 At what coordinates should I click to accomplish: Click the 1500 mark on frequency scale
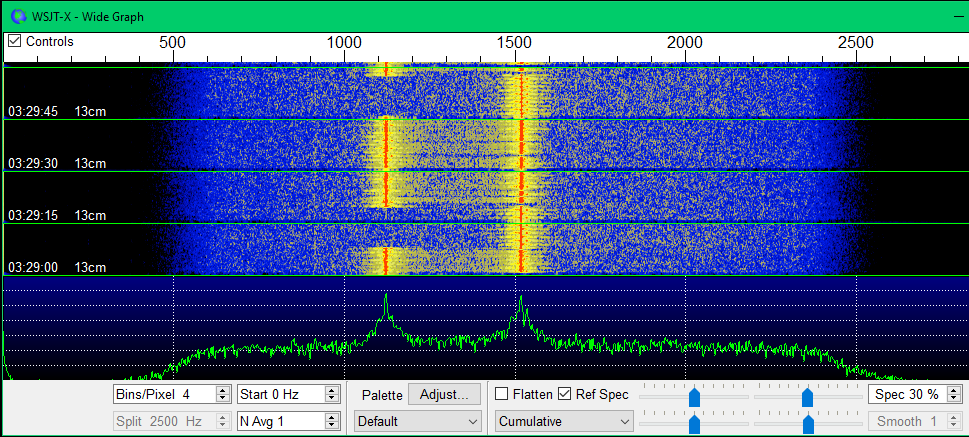516,43
